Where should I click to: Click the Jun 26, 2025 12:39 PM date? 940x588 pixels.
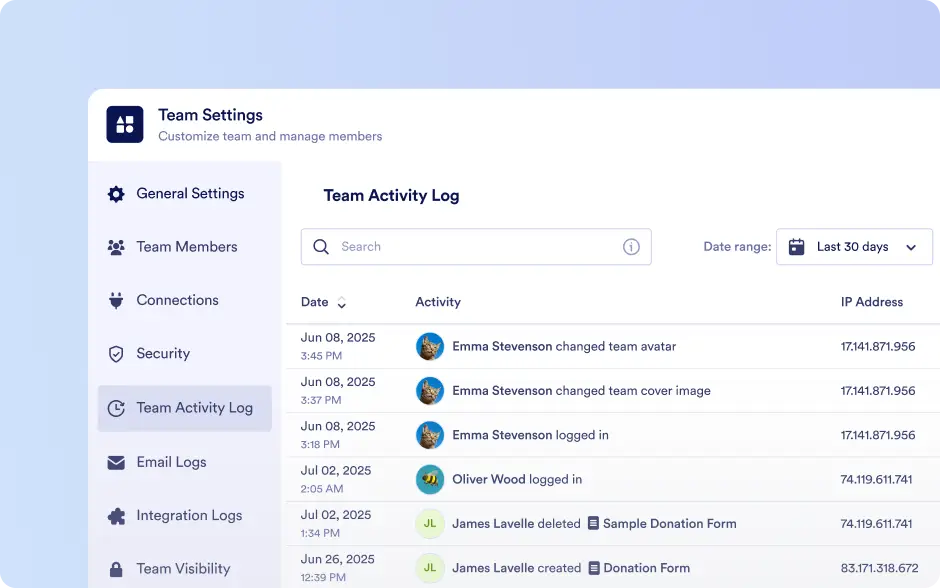(338, 568)
